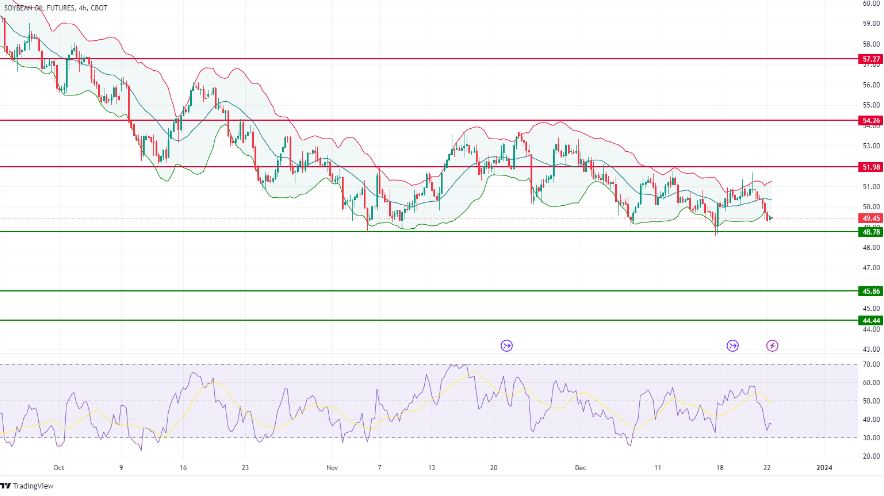Click the red 54.26 resistance label
Image resolution: width=884 pixels, height=496 pixels.
[x=870, y=120]
